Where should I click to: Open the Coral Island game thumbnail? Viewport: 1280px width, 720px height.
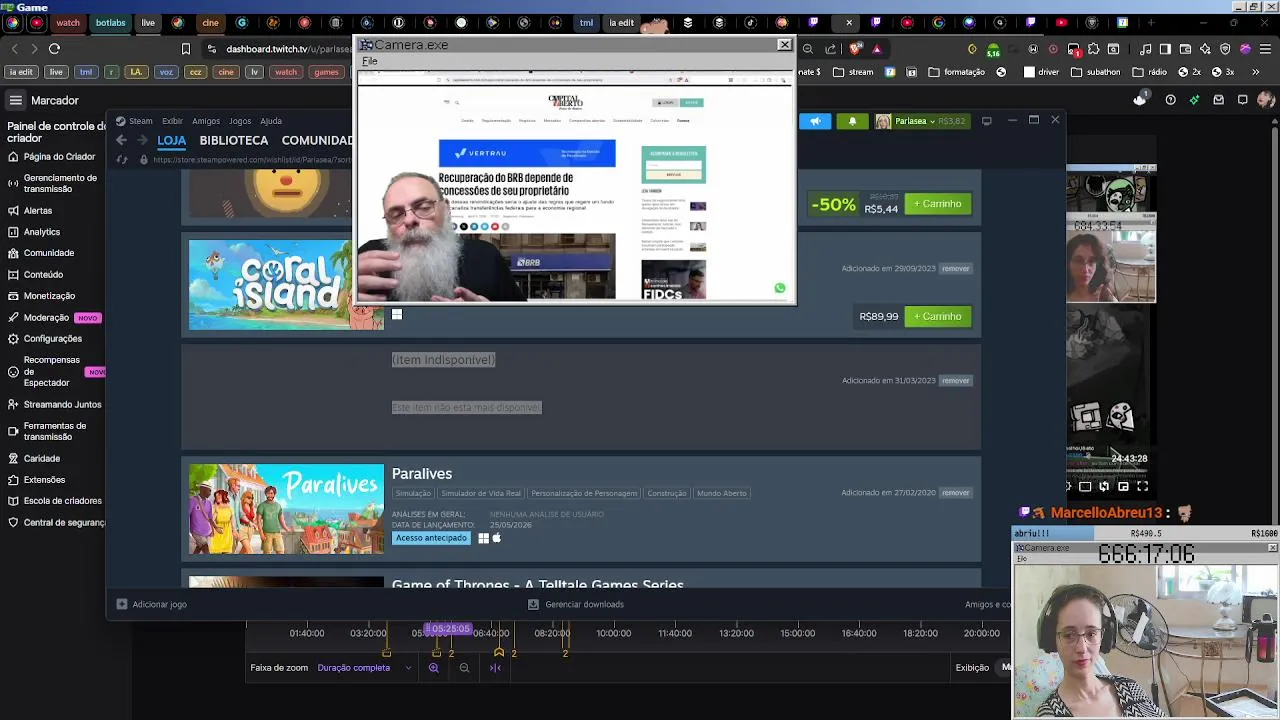click(x=286, y=285)
